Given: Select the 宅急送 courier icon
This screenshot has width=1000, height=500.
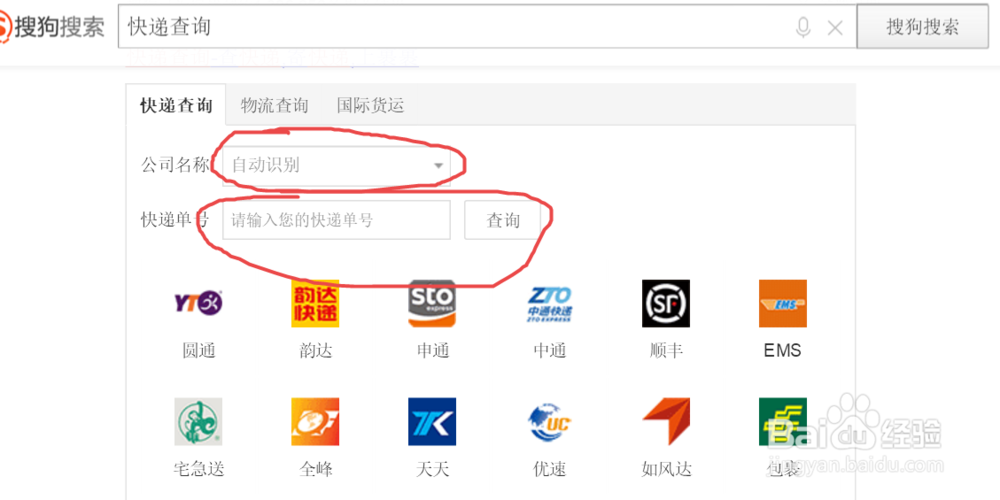Looking at the screenshot, I should click(x=198, y=422).
